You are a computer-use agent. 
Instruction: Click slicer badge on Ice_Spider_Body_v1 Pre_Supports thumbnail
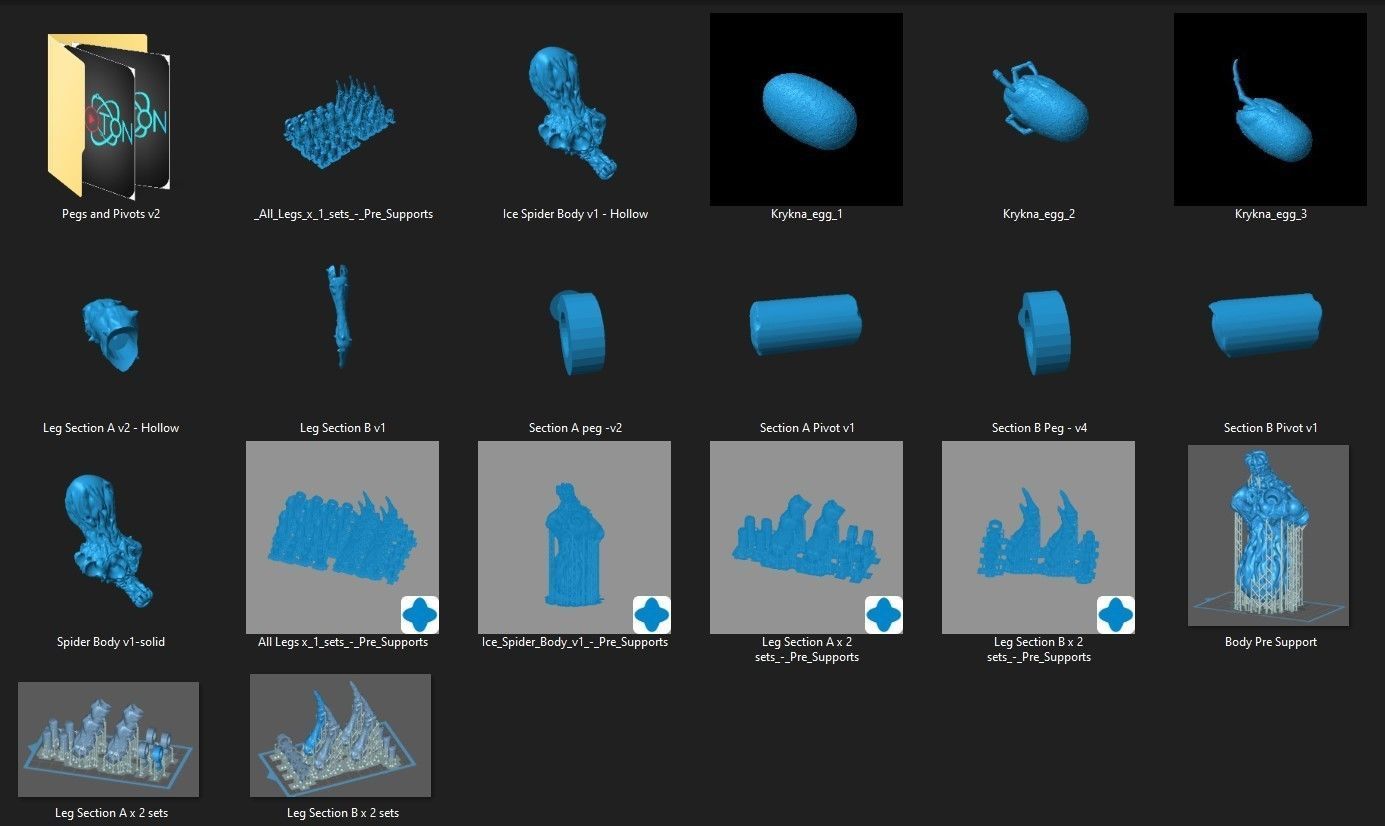point(652,615)
